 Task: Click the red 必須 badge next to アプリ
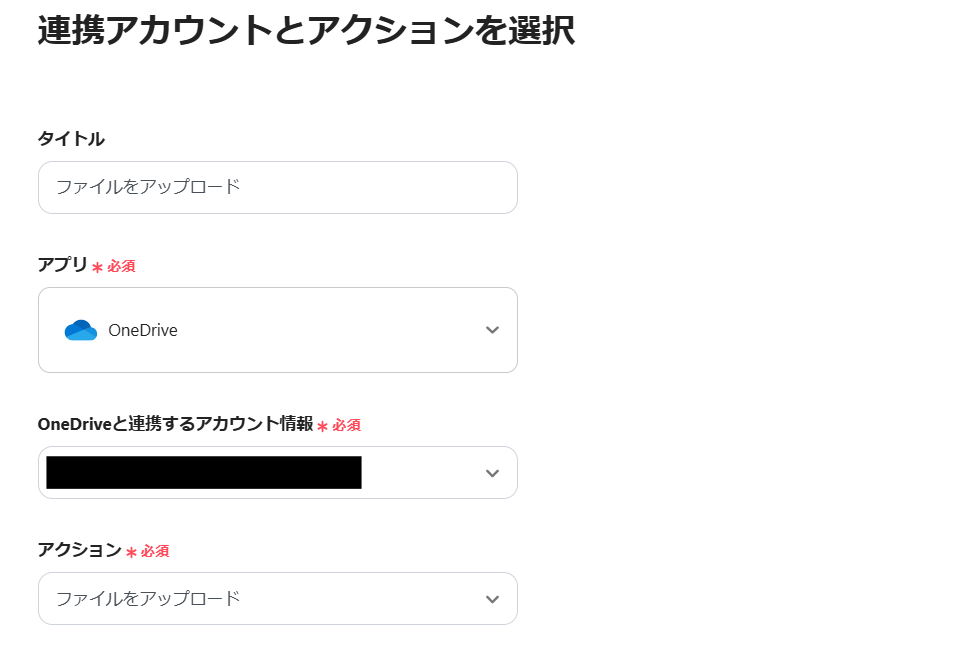pos(124,266)
